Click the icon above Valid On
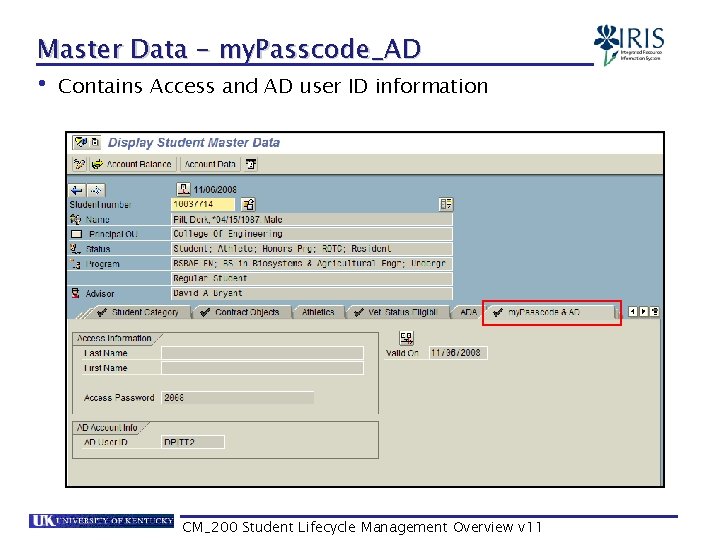Viewport: 720px width, 540px height. coord(406,338)
